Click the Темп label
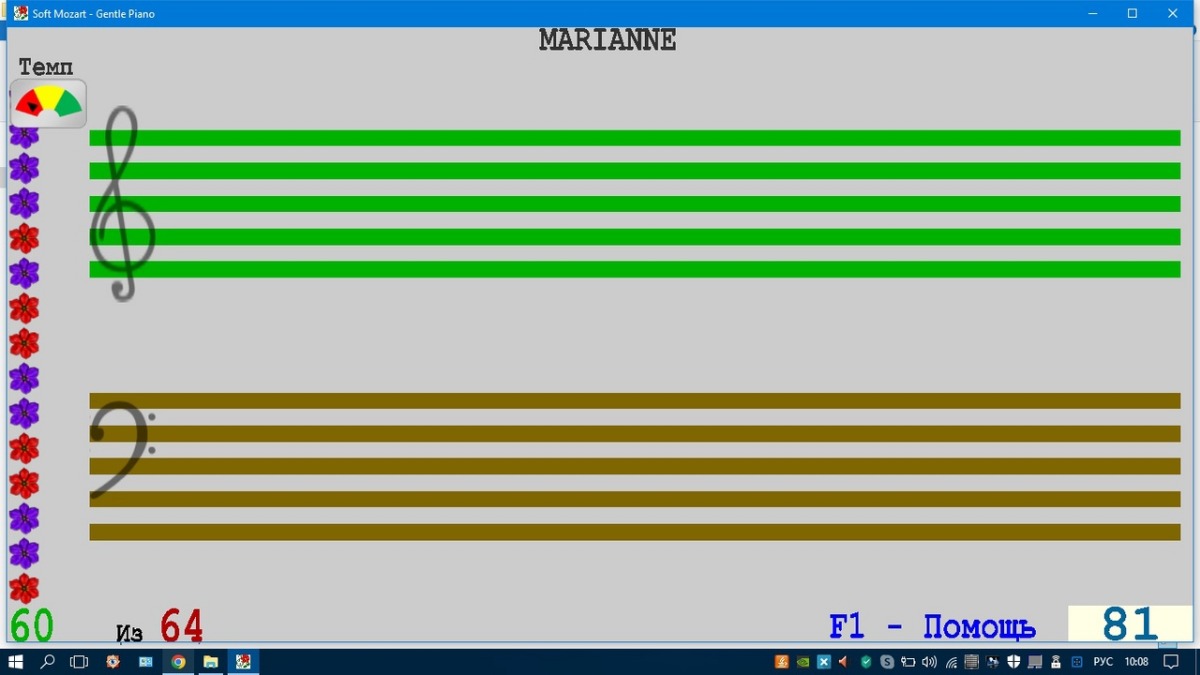Viewport: 1200px width, 675px height. click(x=46, y=67)
